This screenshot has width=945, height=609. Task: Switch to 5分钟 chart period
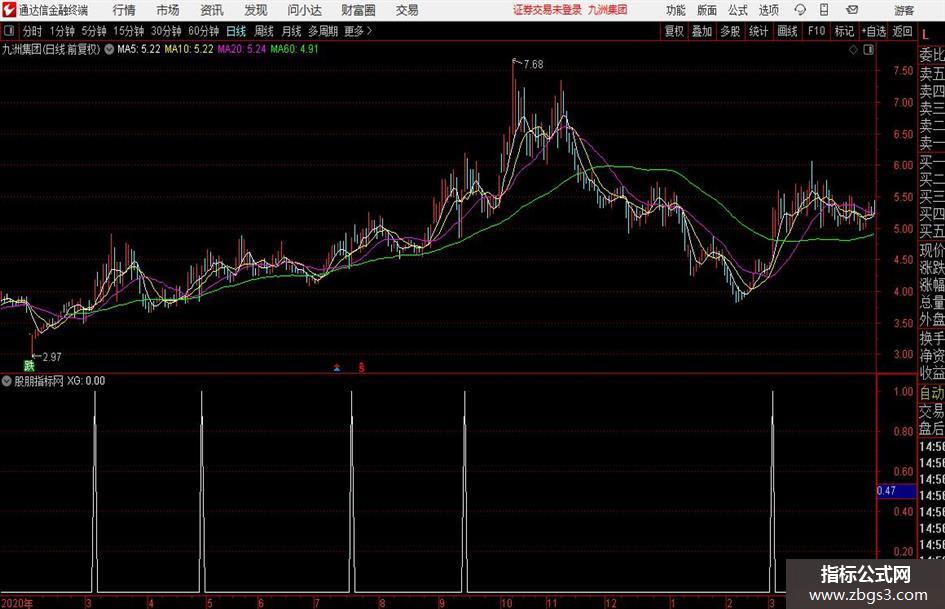tap(94, 31)
